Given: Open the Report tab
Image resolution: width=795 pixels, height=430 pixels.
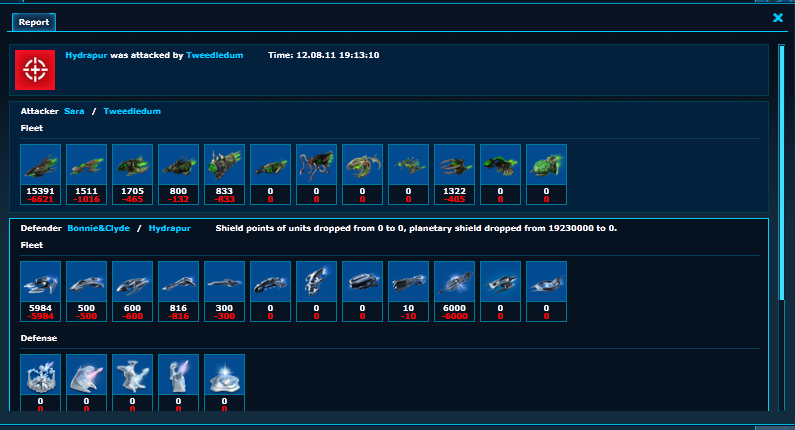Looking at the screenshot, I should pos(34,22).
